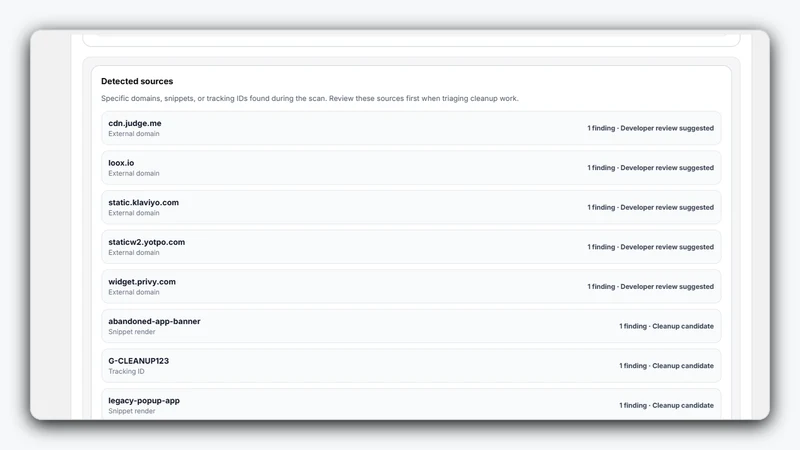The width and height of the screenshot is (800, 450).
Task: Click 'Snippet render' label under abandoned-app-banner
Action: click(x=132, y=332)
